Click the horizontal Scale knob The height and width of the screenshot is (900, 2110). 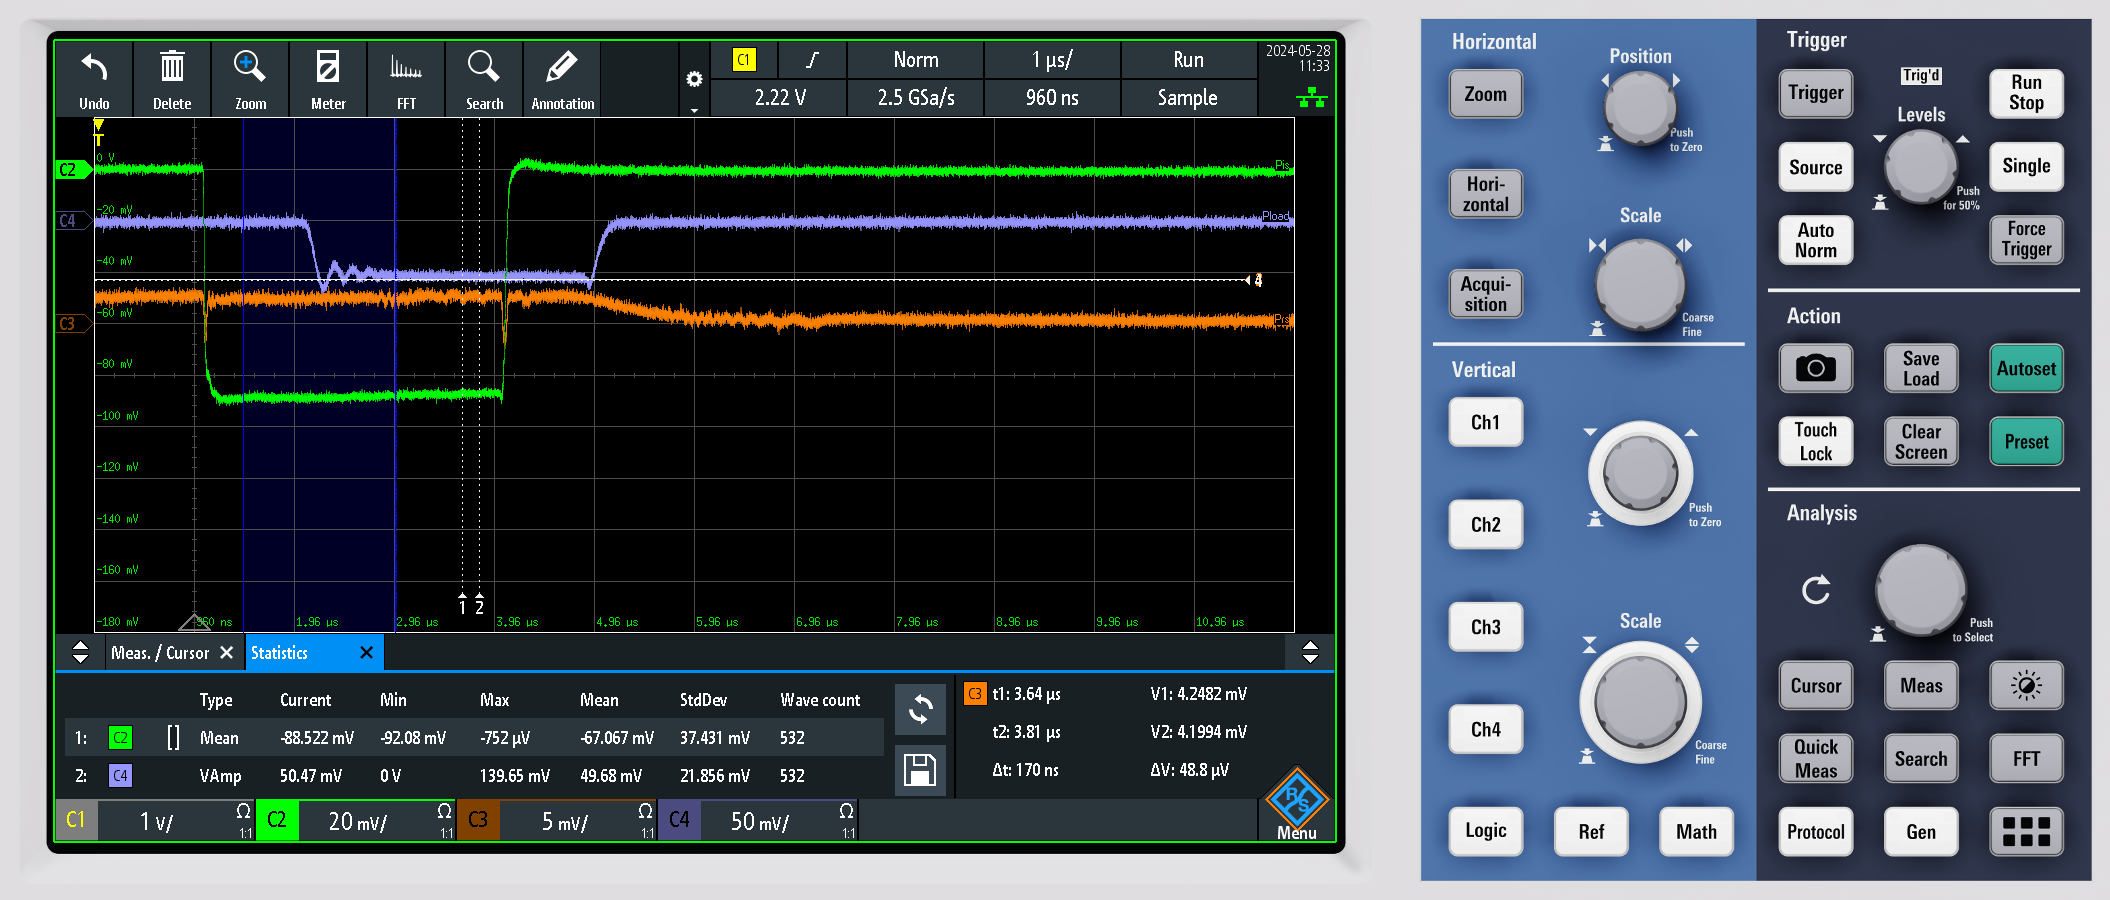point(1640,284)
